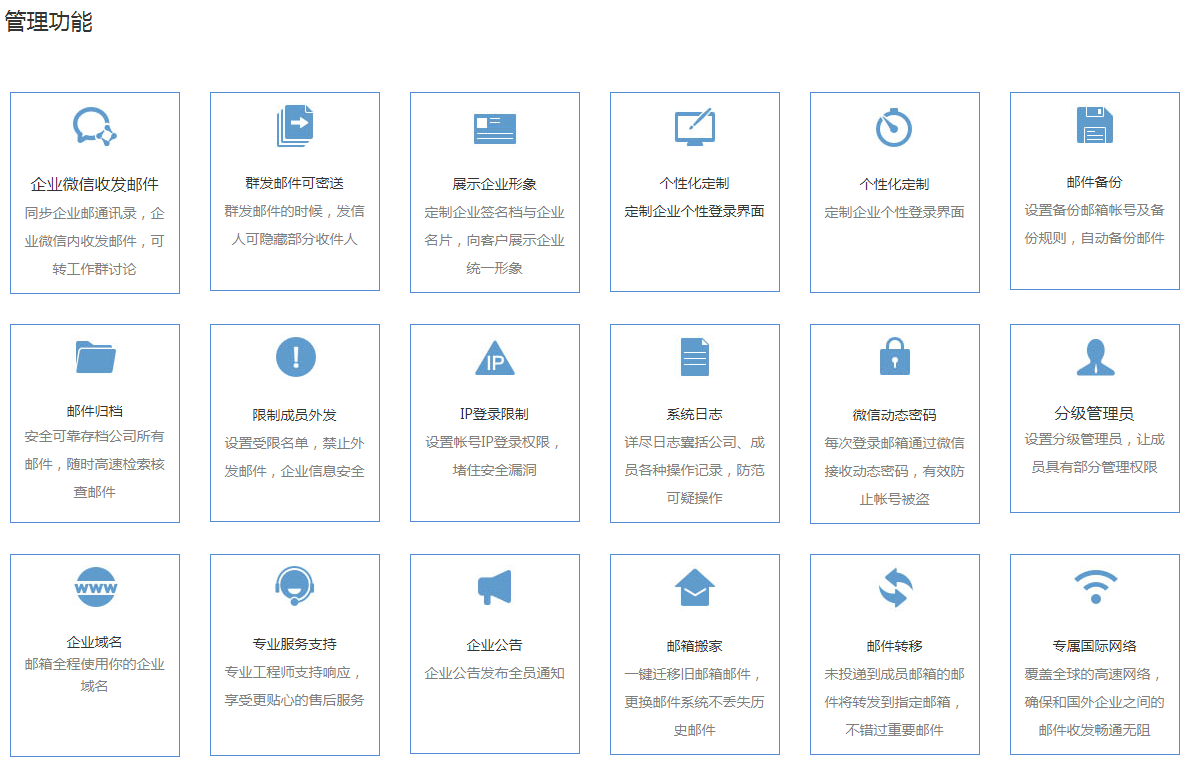Click the exclamation mark 限制成员外发 icon
1194x775 pixels.
(x=295, y=357)
